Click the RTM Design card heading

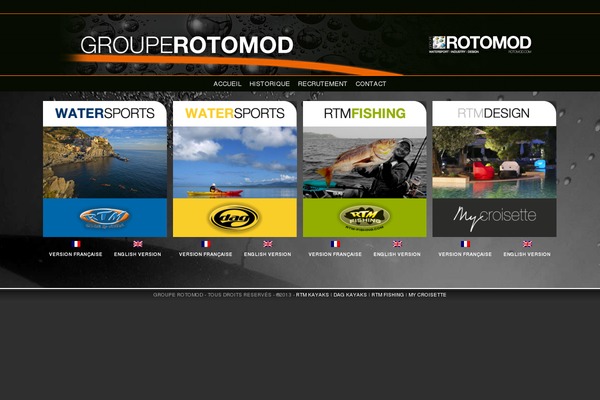coord(494,113)
